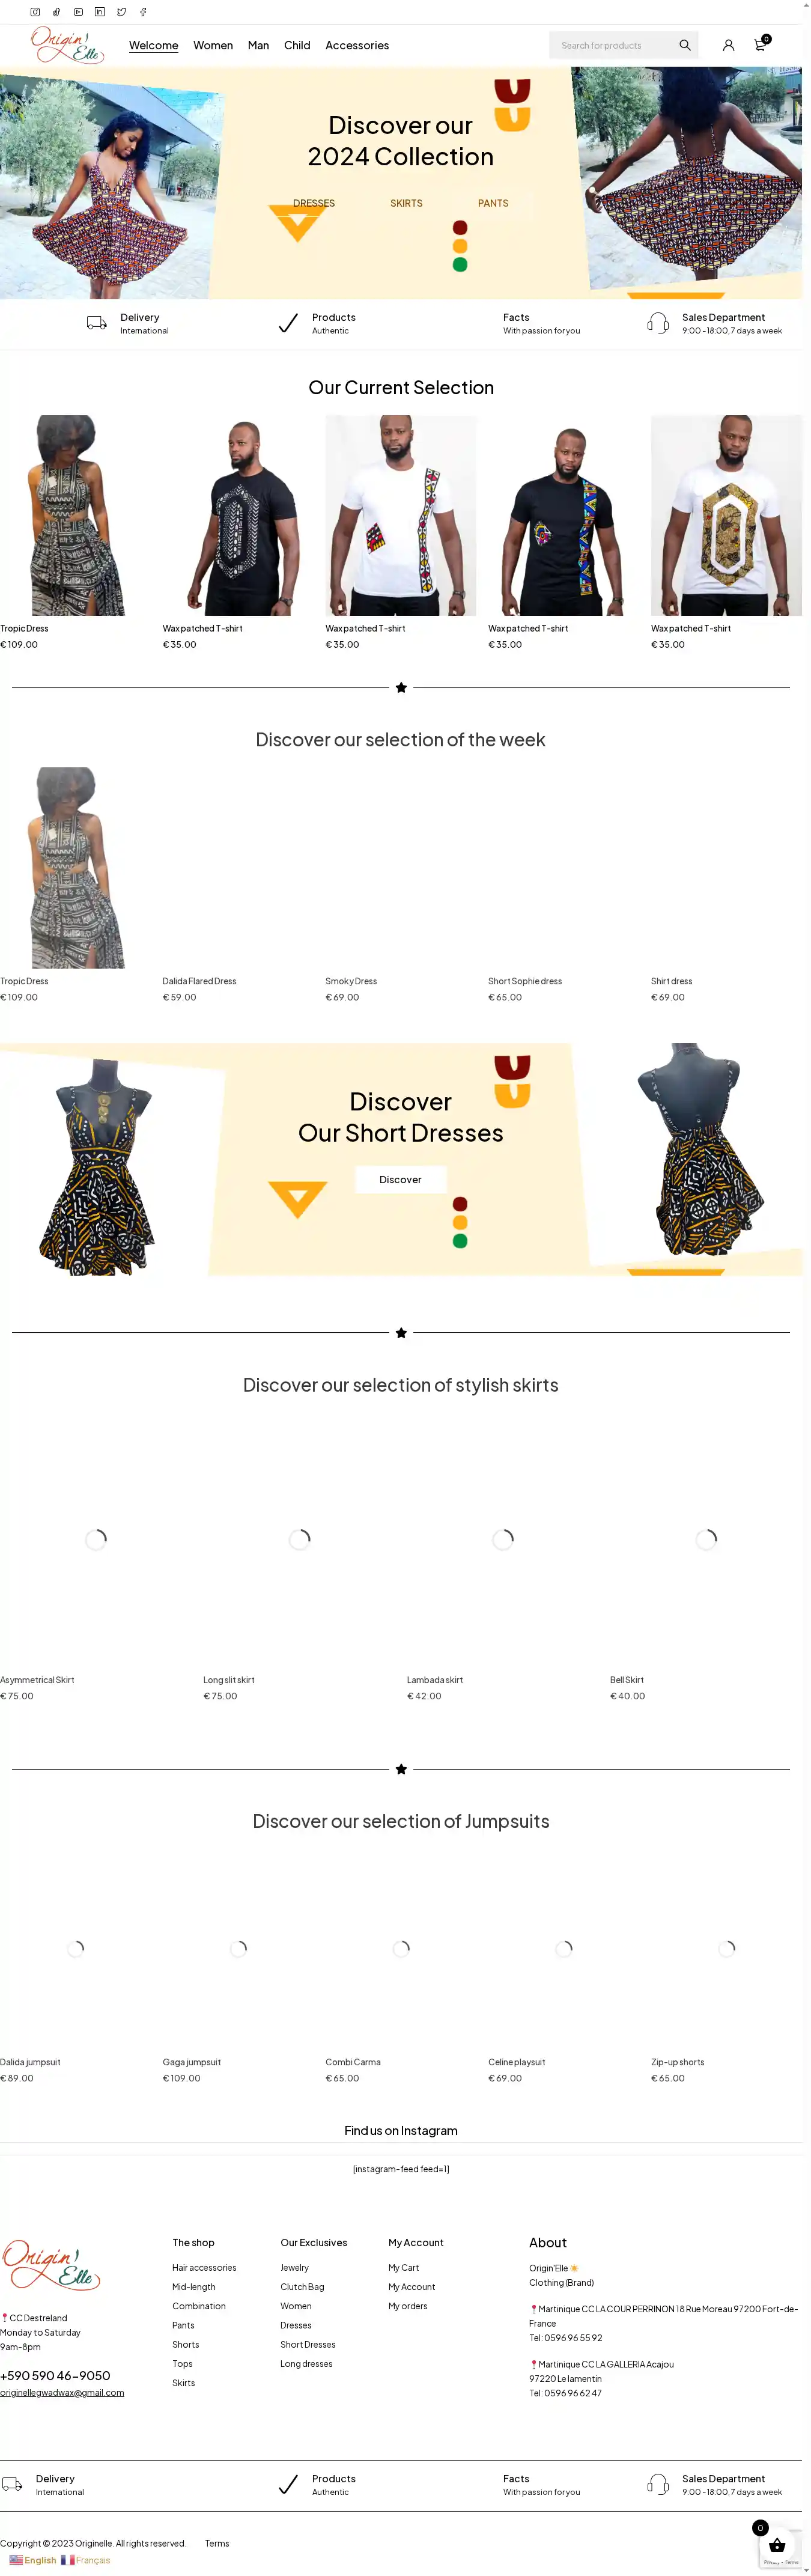The height and width of the screenshot is (2576, 811).
Task: Open the LinkedIn social icon
Action: coord(100,12)
